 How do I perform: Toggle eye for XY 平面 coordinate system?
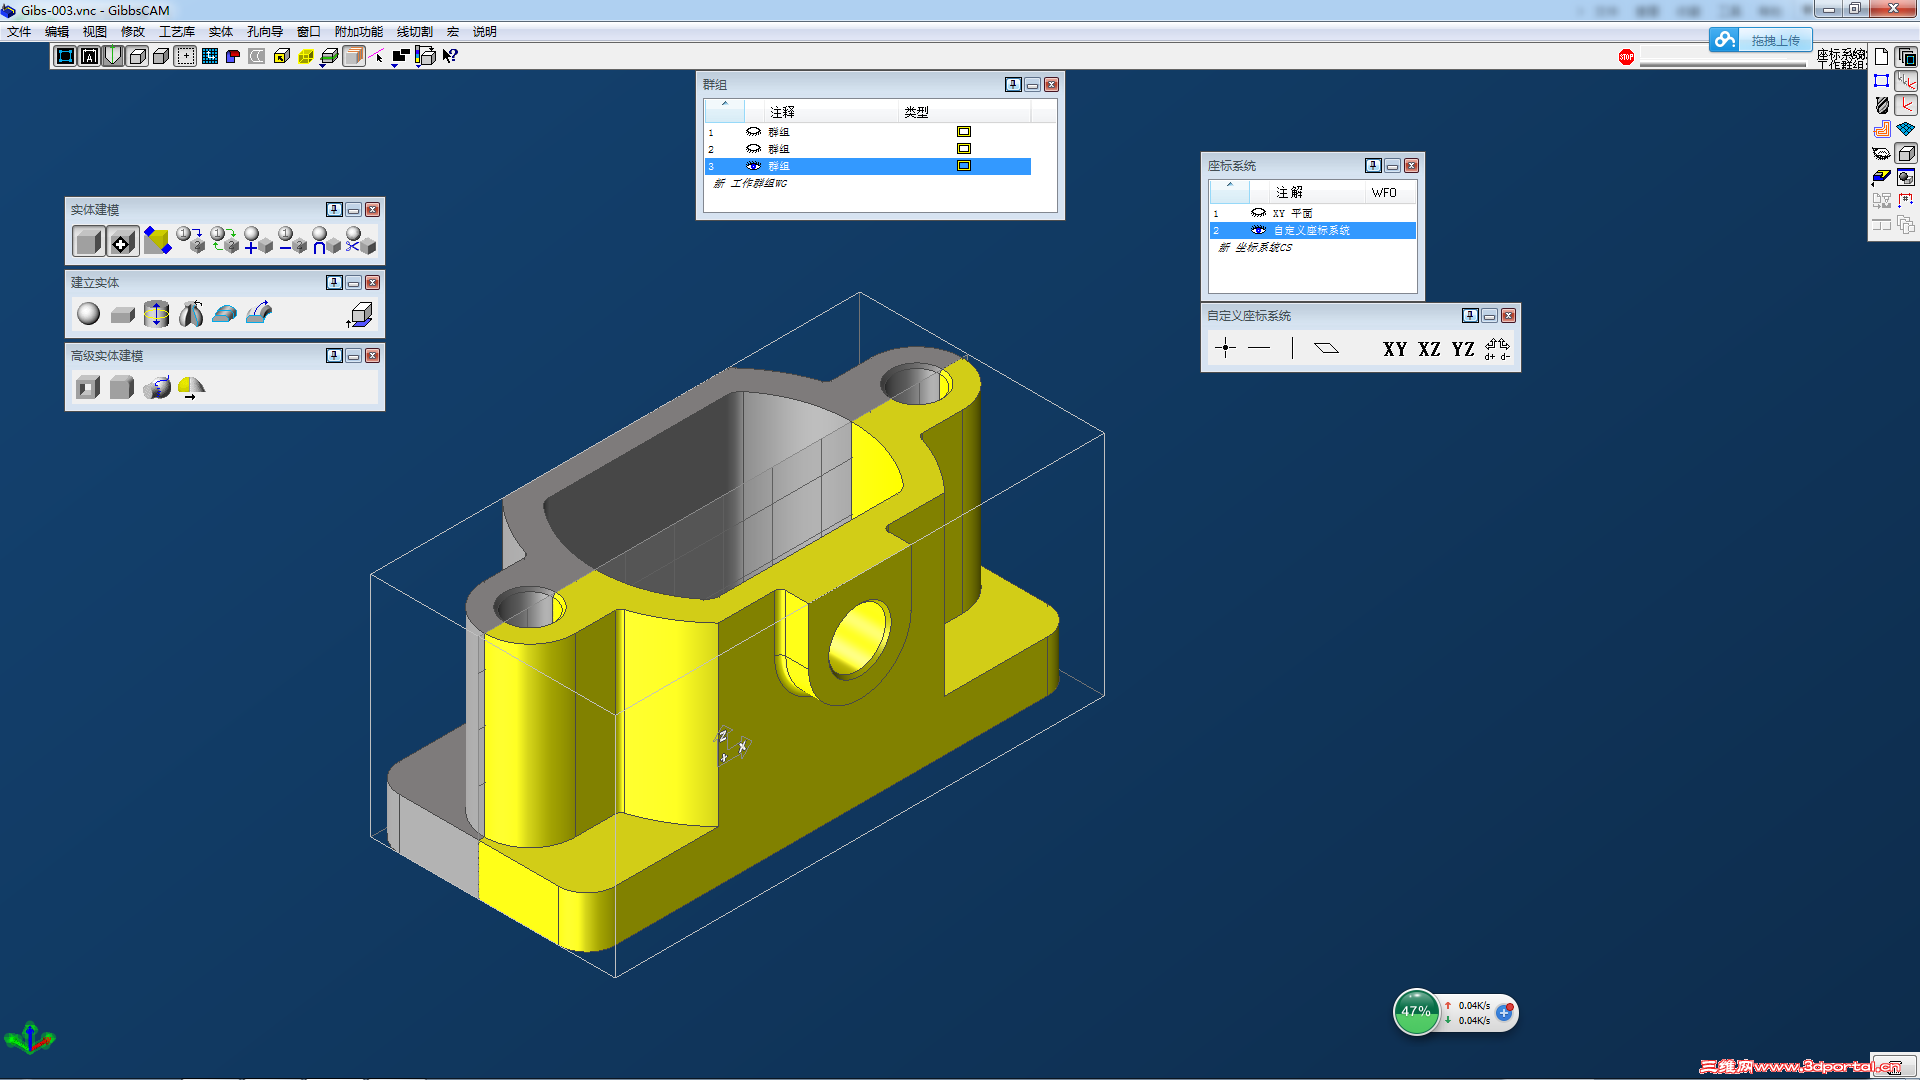[1258, 213]
